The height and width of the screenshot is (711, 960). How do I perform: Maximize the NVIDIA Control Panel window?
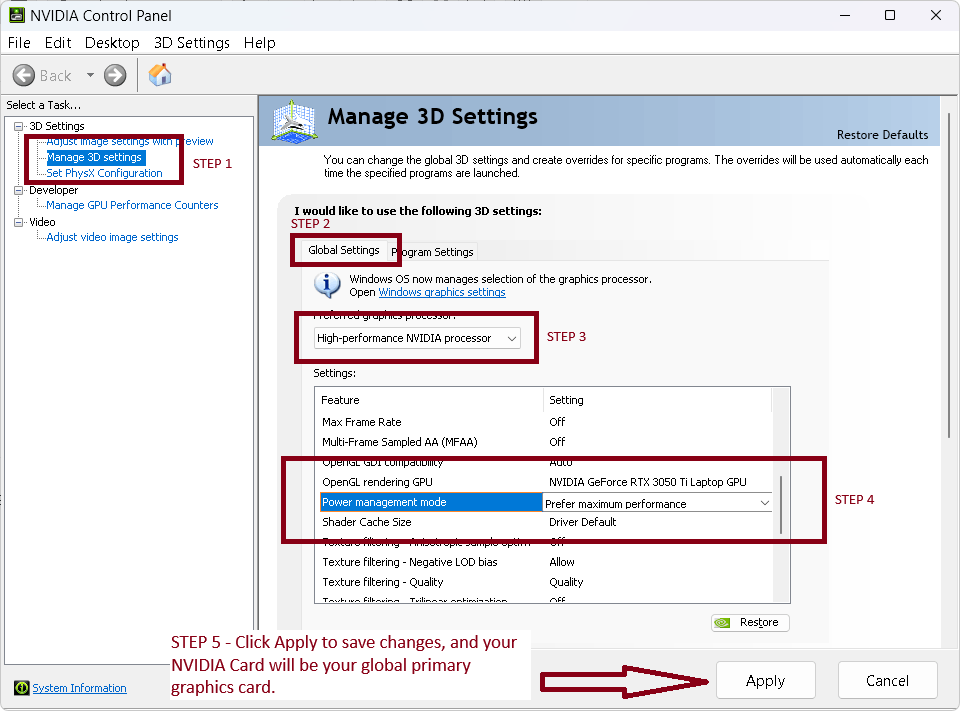(x=890, y=15)
